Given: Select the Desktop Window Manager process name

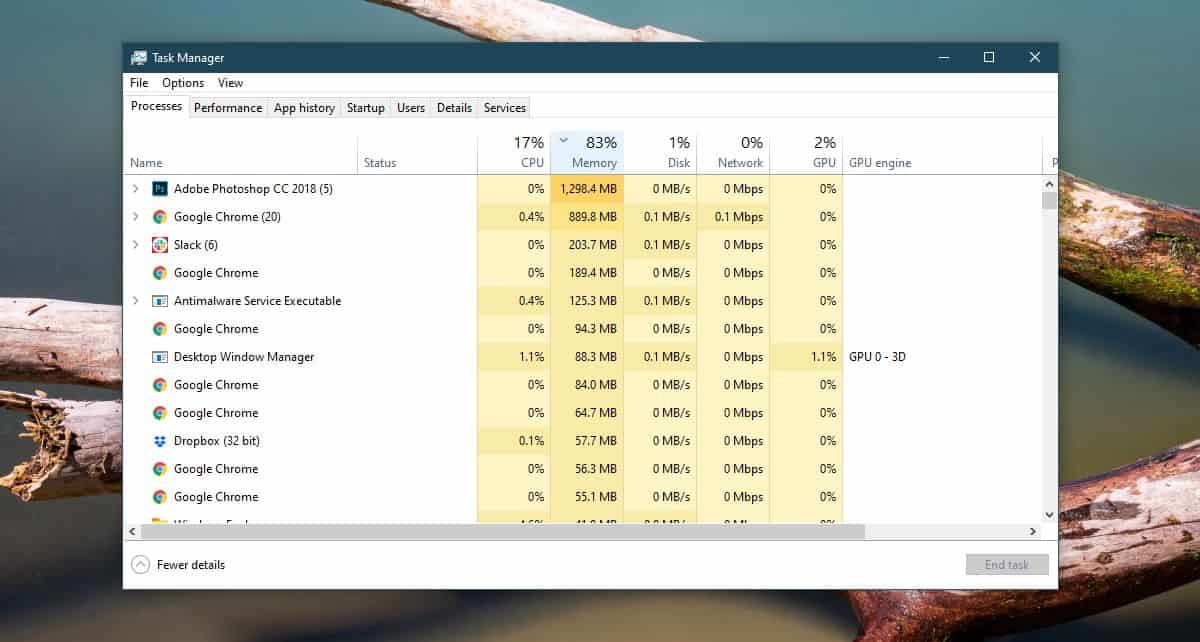Looking at the screenshot, I should coord(244,356).
